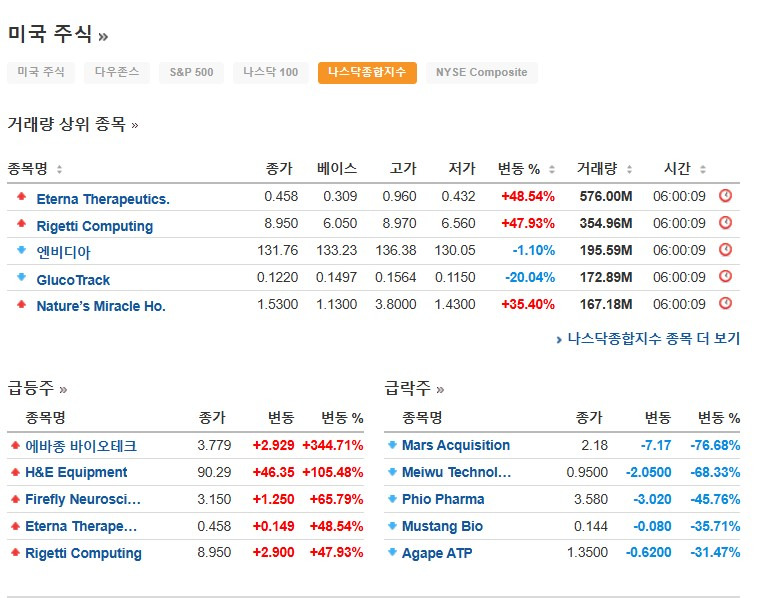Click the -20.04% change value
The image size is (757, 598).
[x=530, y=278]
